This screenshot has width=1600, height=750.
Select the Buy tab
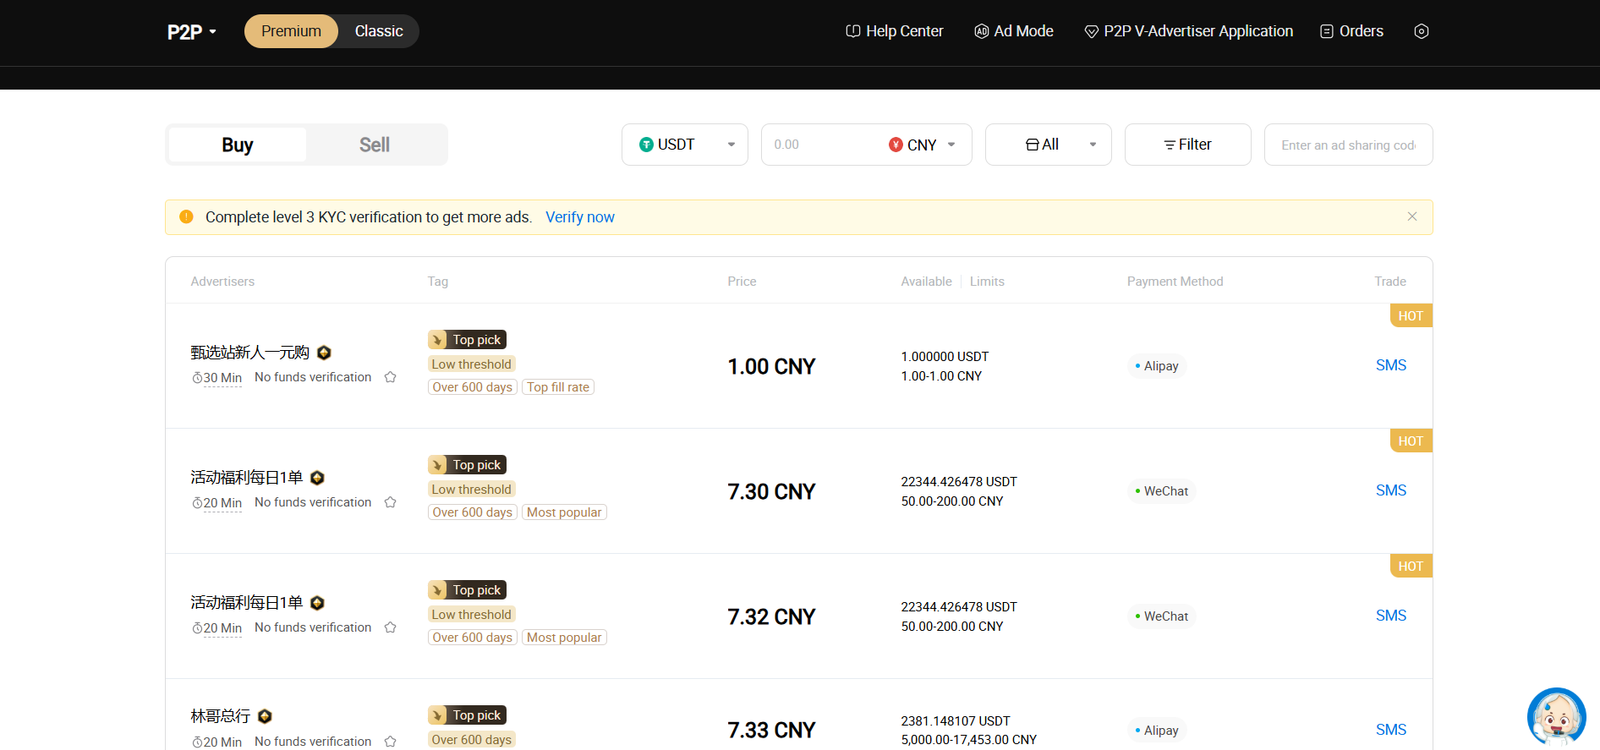(237, 145)
